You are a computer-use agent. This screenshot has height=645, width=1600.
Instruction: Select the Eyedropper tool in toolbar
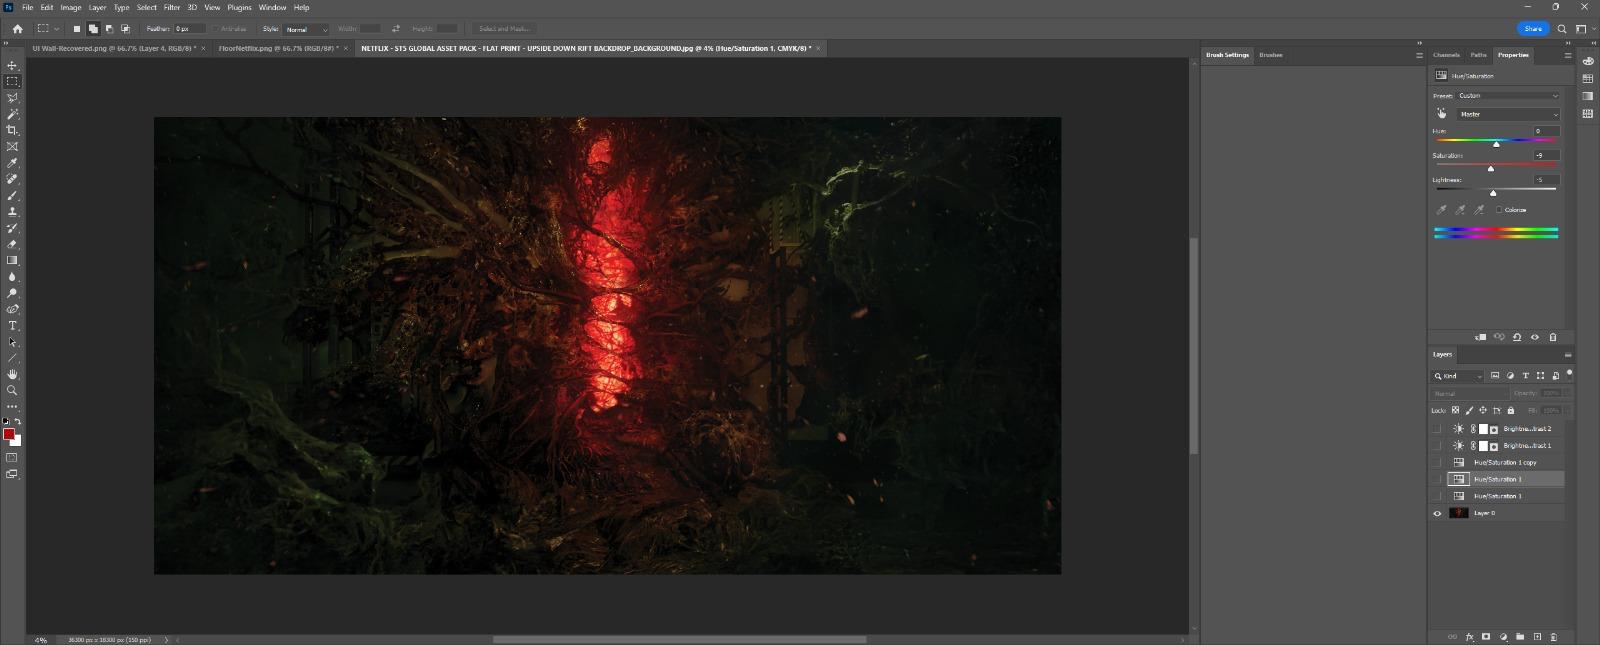(12, 163)
